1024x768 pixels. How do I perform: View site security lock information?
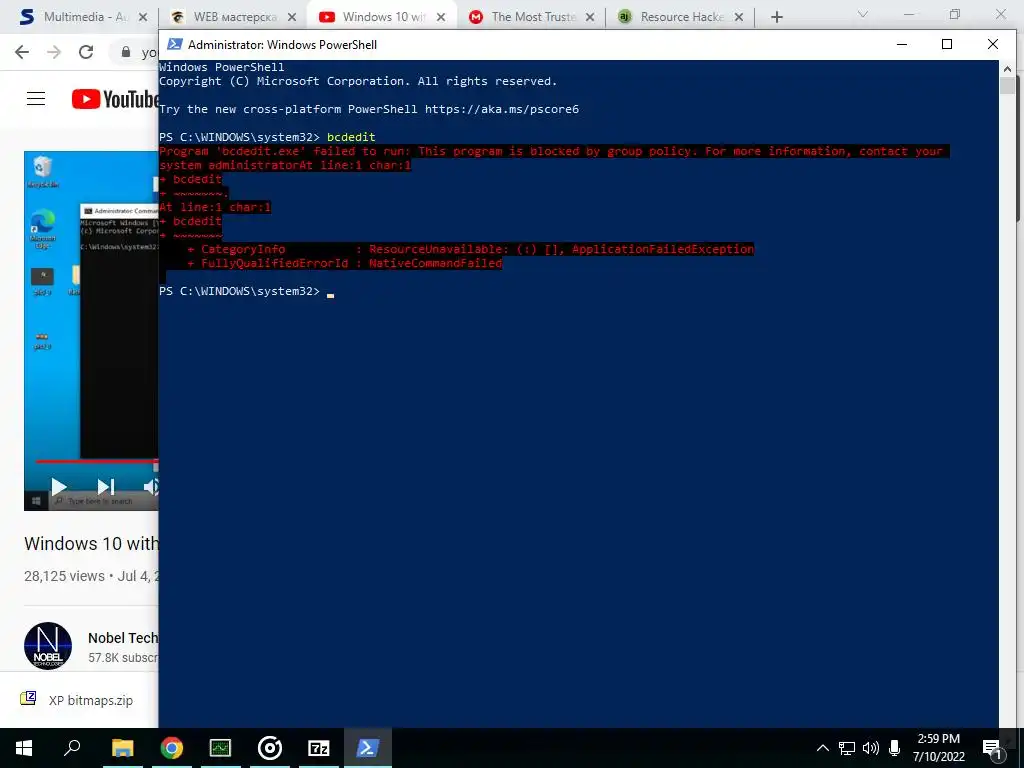click(126, 52)
